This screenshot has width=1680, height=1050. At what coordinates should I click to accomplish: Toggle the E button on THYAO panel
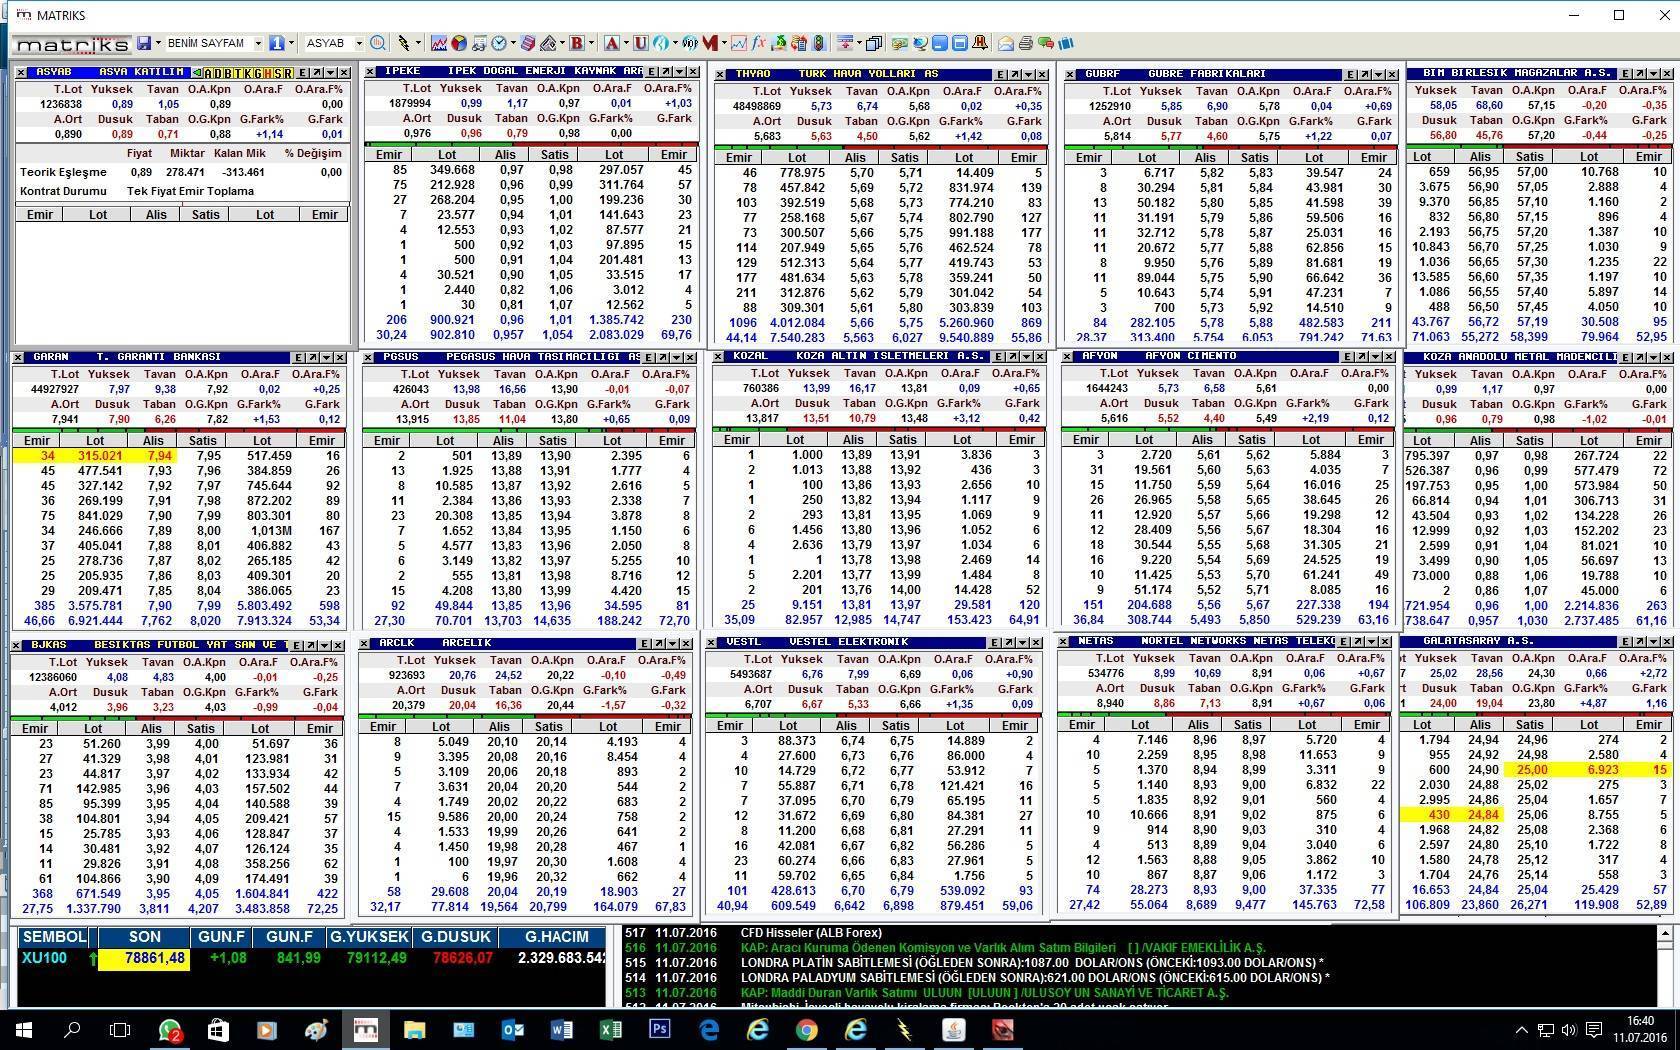[x=1000, y=75]
